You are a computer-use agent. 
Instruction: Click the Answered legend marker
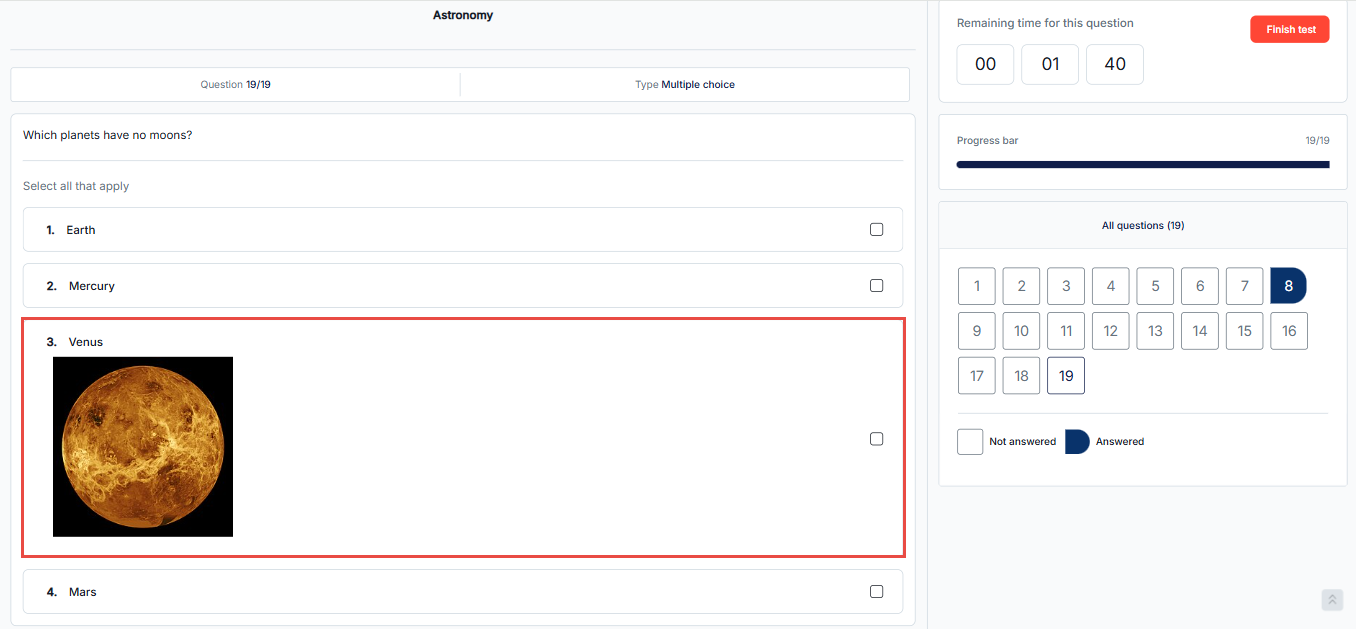1077,442
